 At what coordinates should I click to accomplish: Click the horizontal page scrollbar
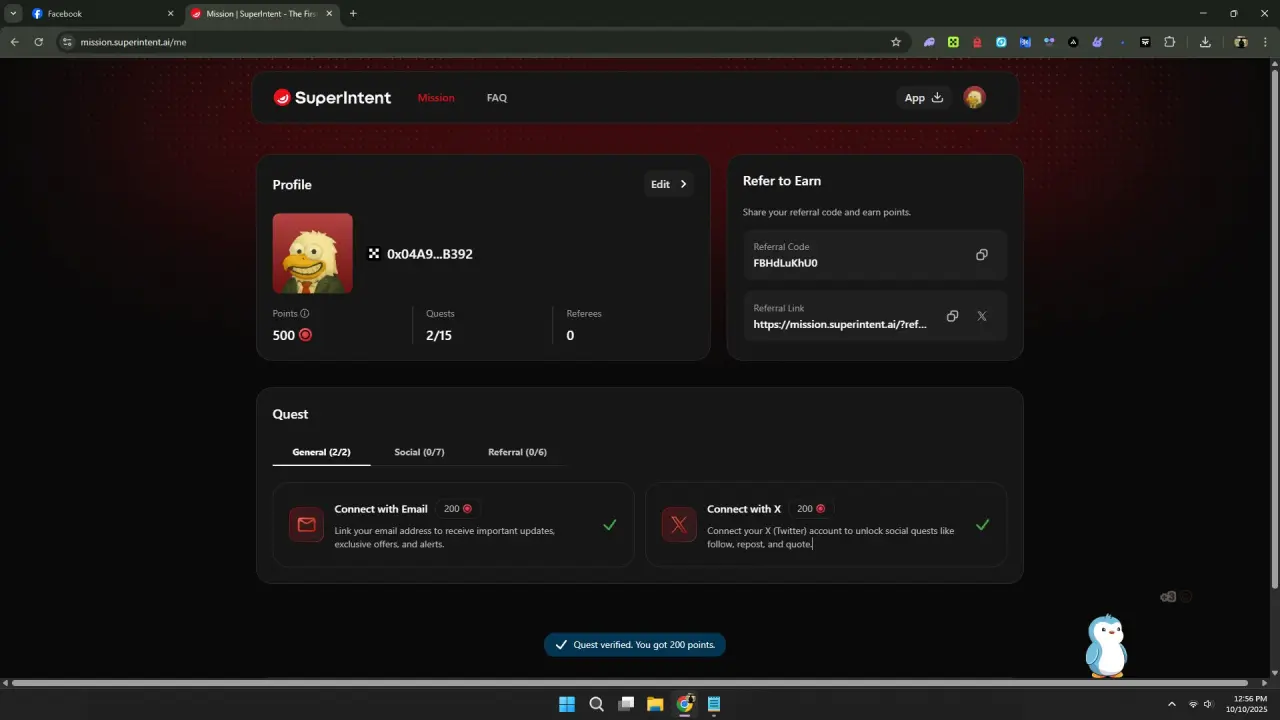[x=630, y=683]
